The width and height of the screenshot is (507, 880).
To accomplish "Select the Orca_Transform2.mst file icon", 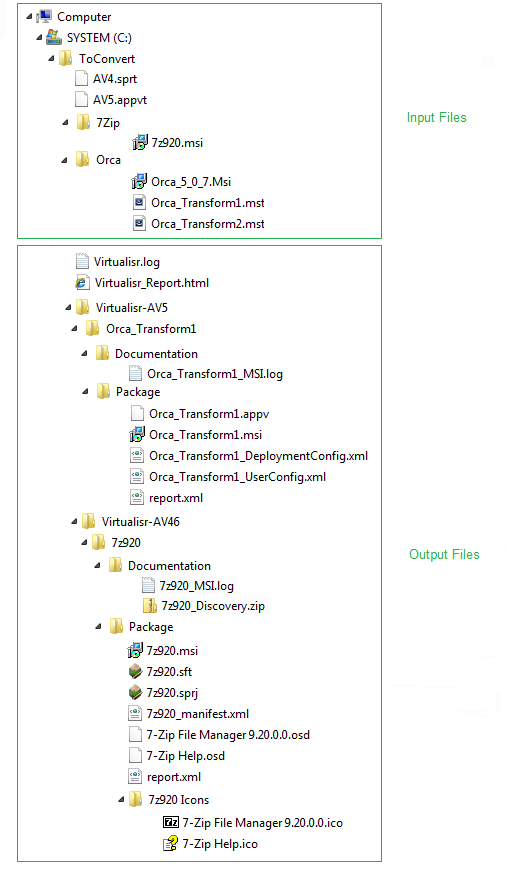I will tap(139, 223).
